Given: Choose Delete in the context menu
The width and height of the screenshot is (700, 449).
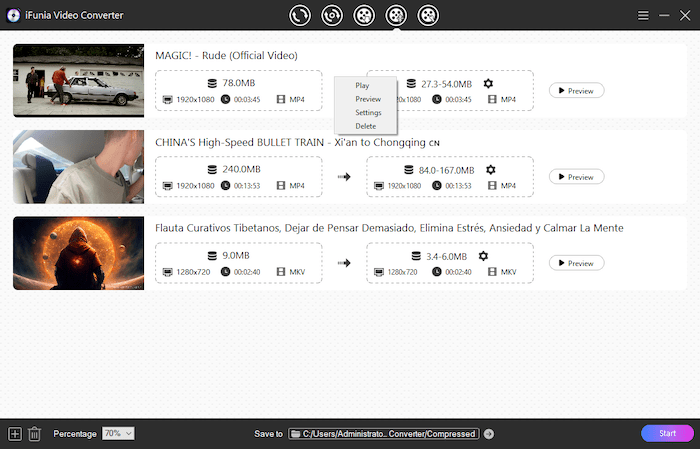Looking at the screenshot, I should pos(366,126).
